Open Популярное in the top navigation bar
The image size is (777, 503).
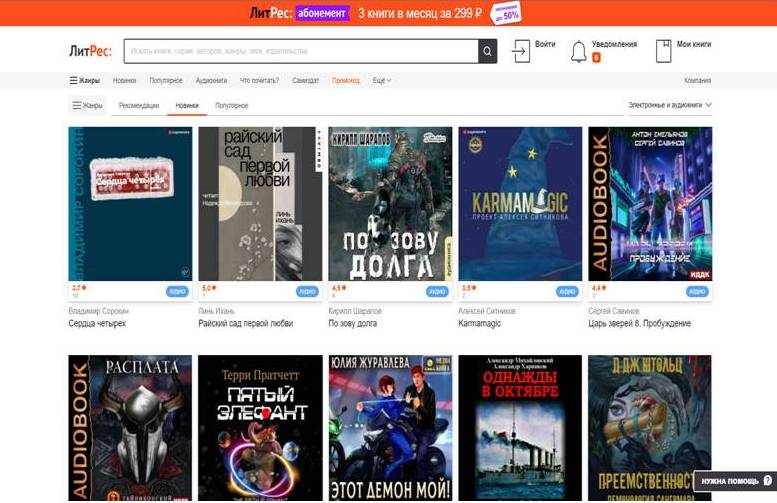166,80
